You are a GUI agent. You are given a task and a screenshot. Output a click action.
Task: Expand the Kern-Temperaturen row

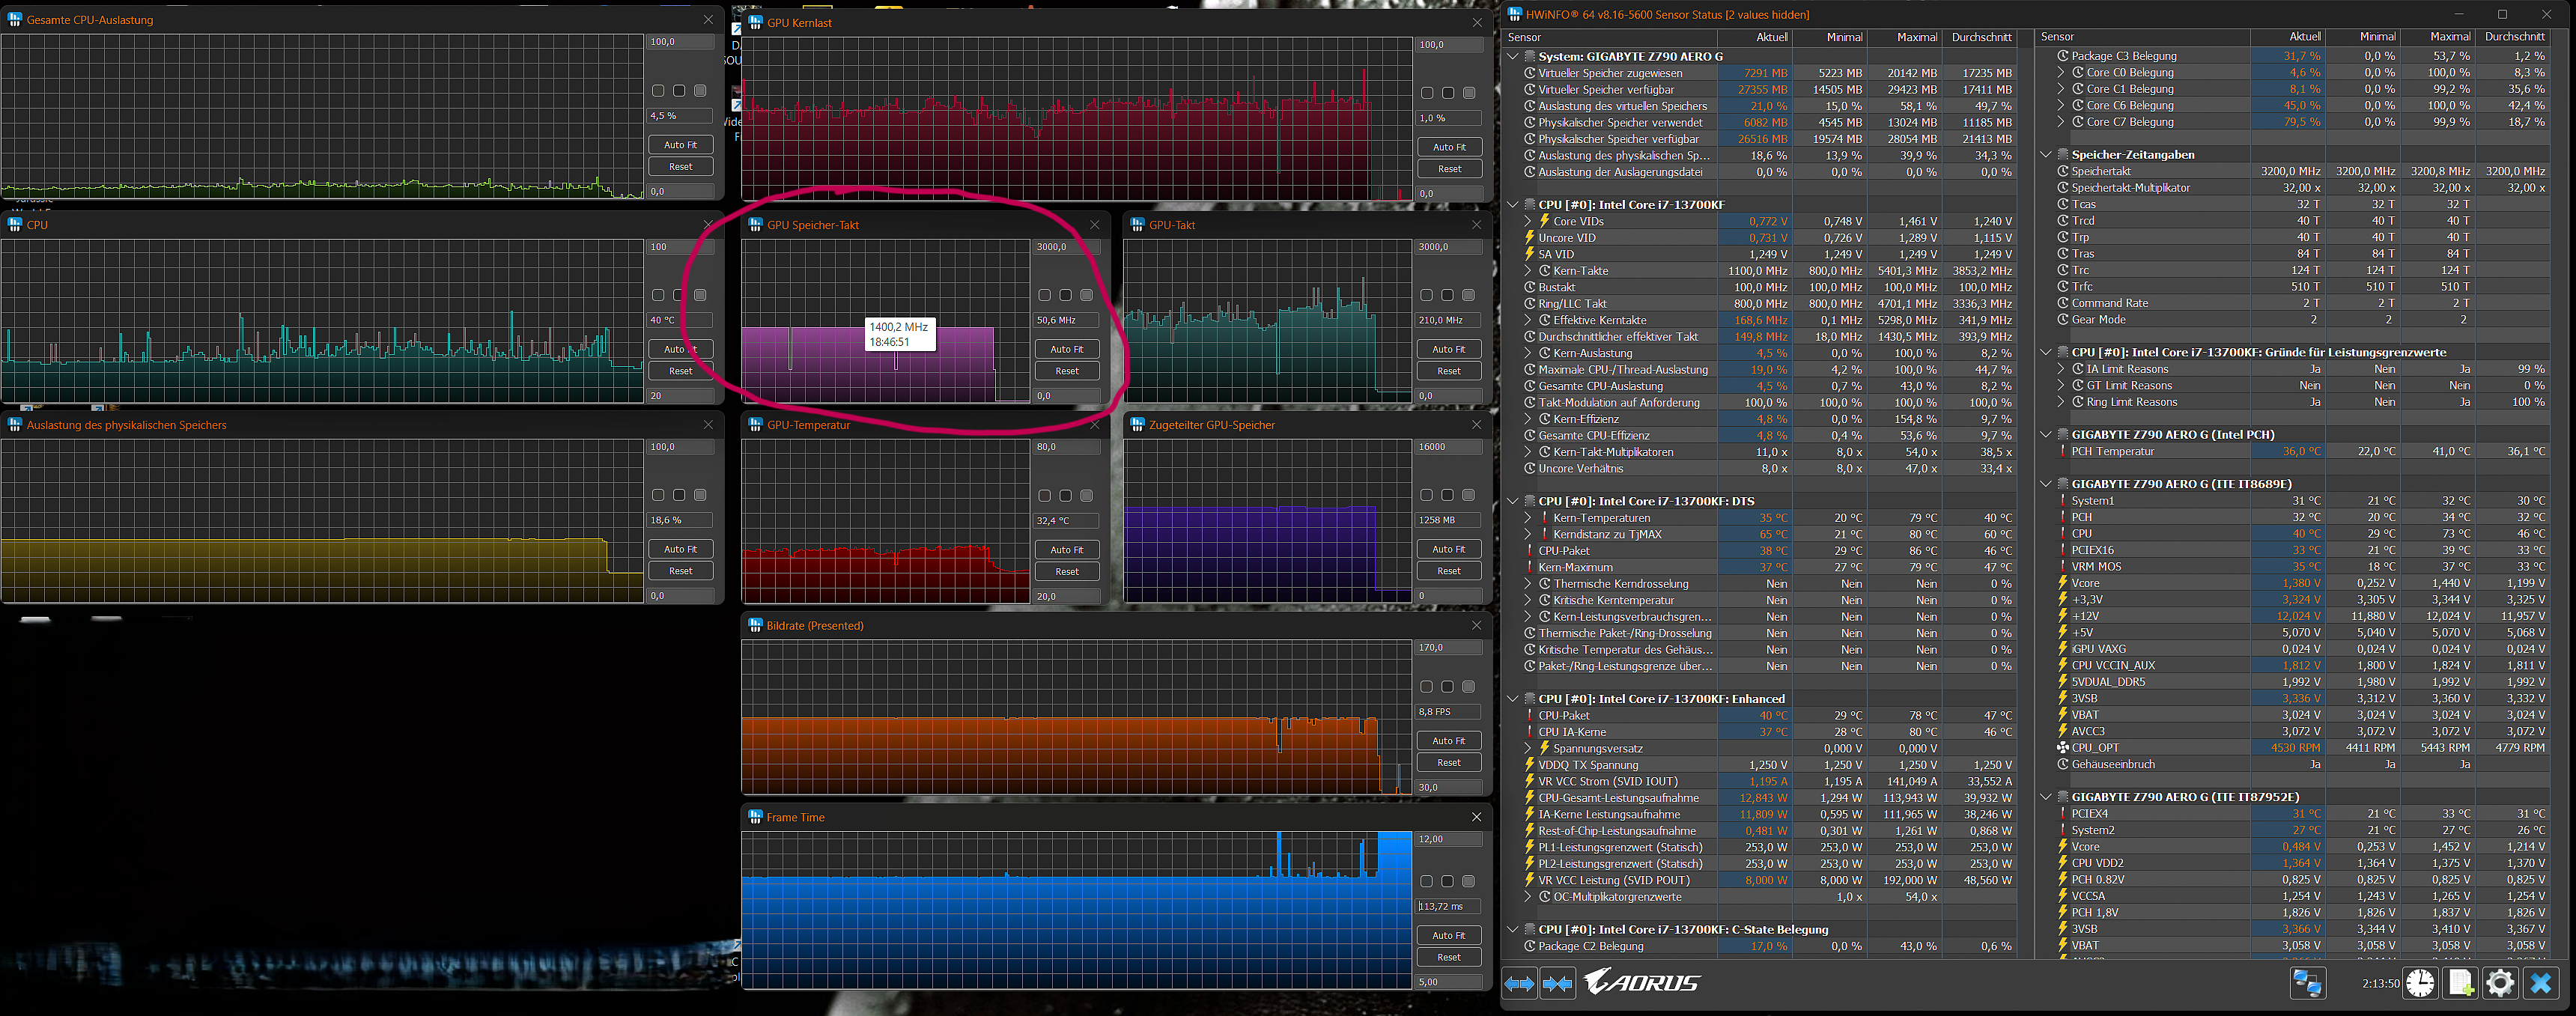click(x=1528, y=518)
